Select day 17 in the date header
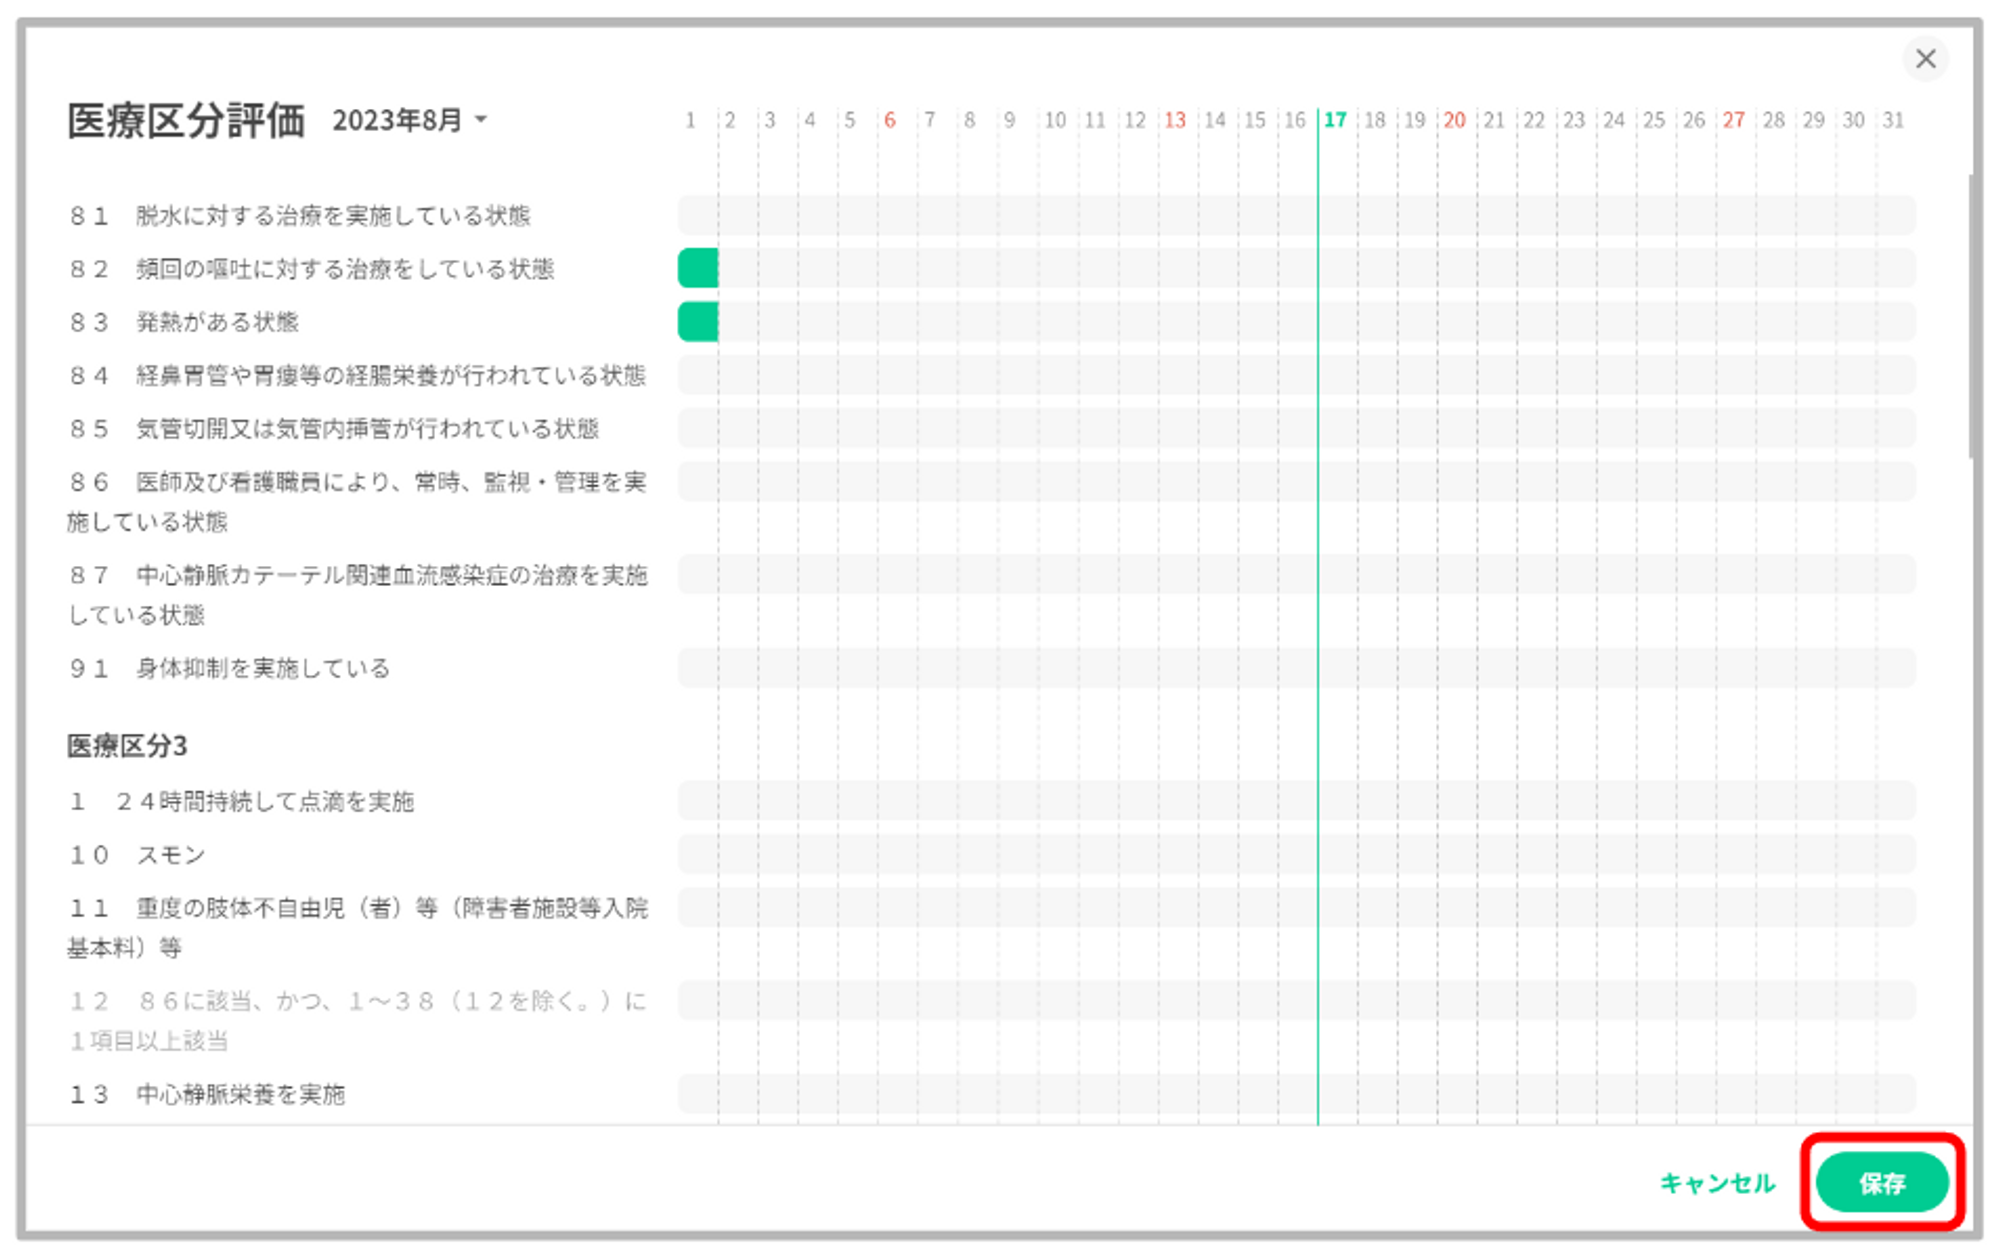The image size is (2000, 1256). pyautogui.click(x=1335, y=120)
